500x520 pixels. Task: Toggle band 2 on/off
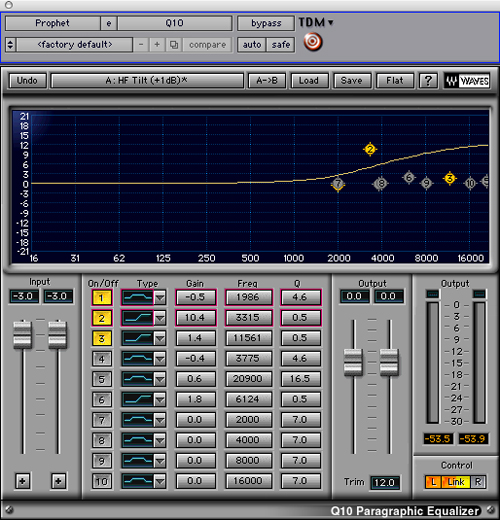tap(102, 318)
